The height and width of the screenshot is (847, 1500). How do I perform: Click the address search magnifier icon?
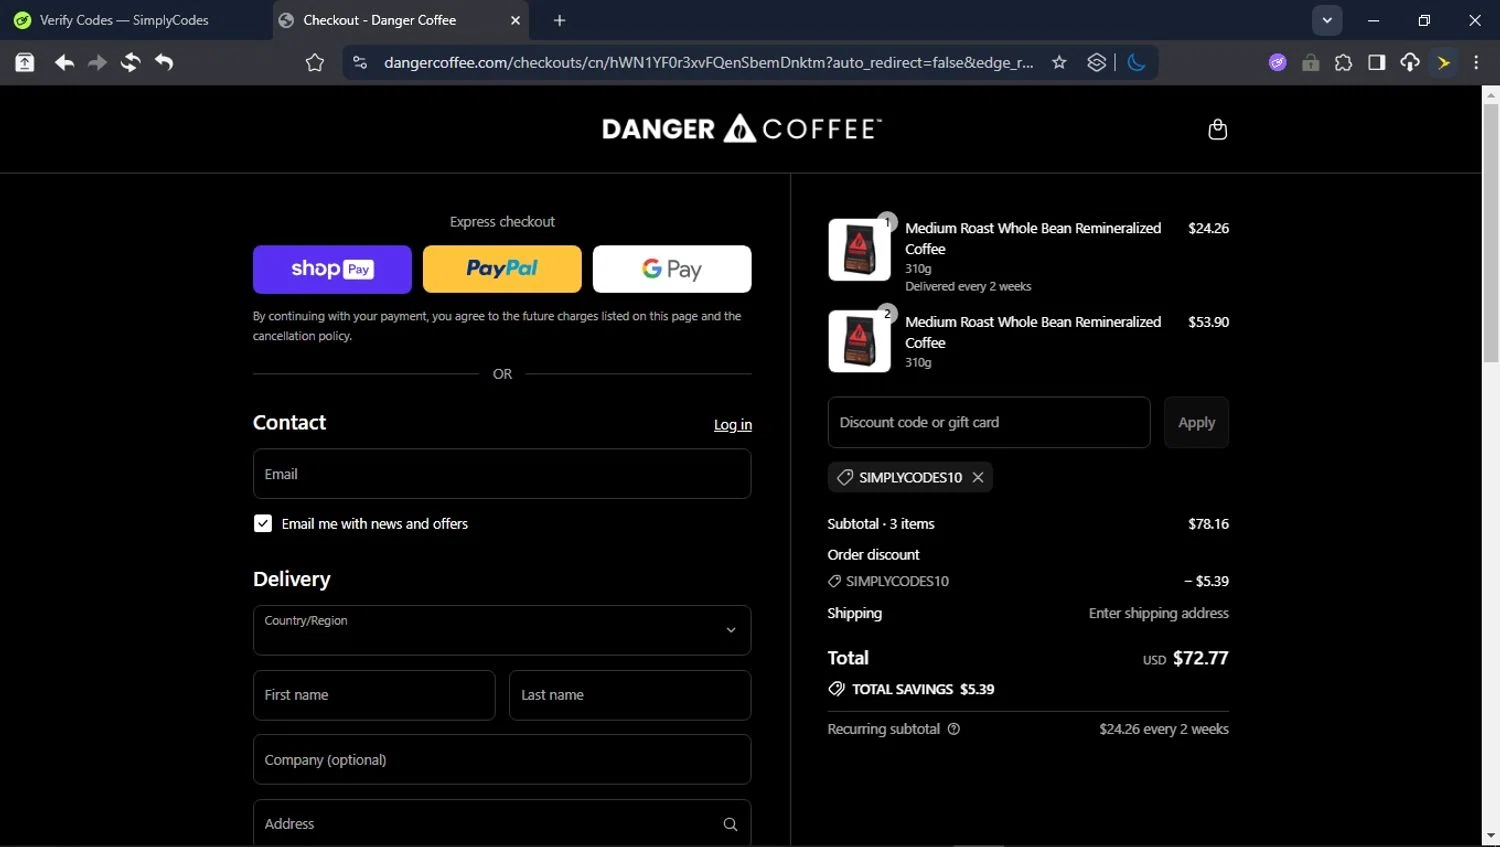(x=730, y=824)
